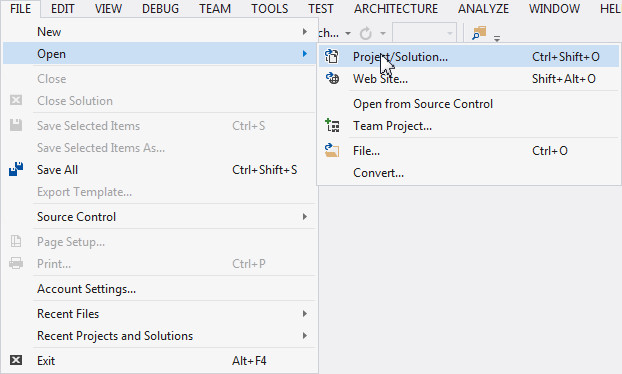Click the File open folder icon
The height and width of the screenshot is (374, 622).
[x=332, y=150]
